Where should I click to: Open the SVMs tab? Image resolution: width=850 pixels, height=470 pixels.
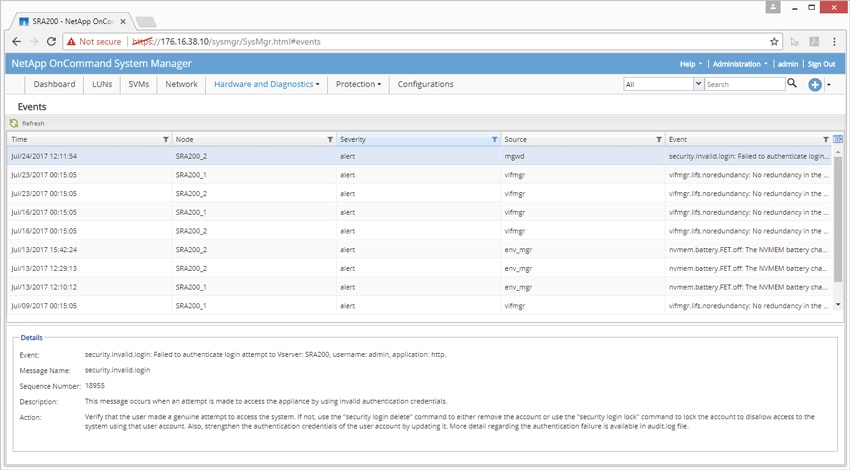coord(139,84)
